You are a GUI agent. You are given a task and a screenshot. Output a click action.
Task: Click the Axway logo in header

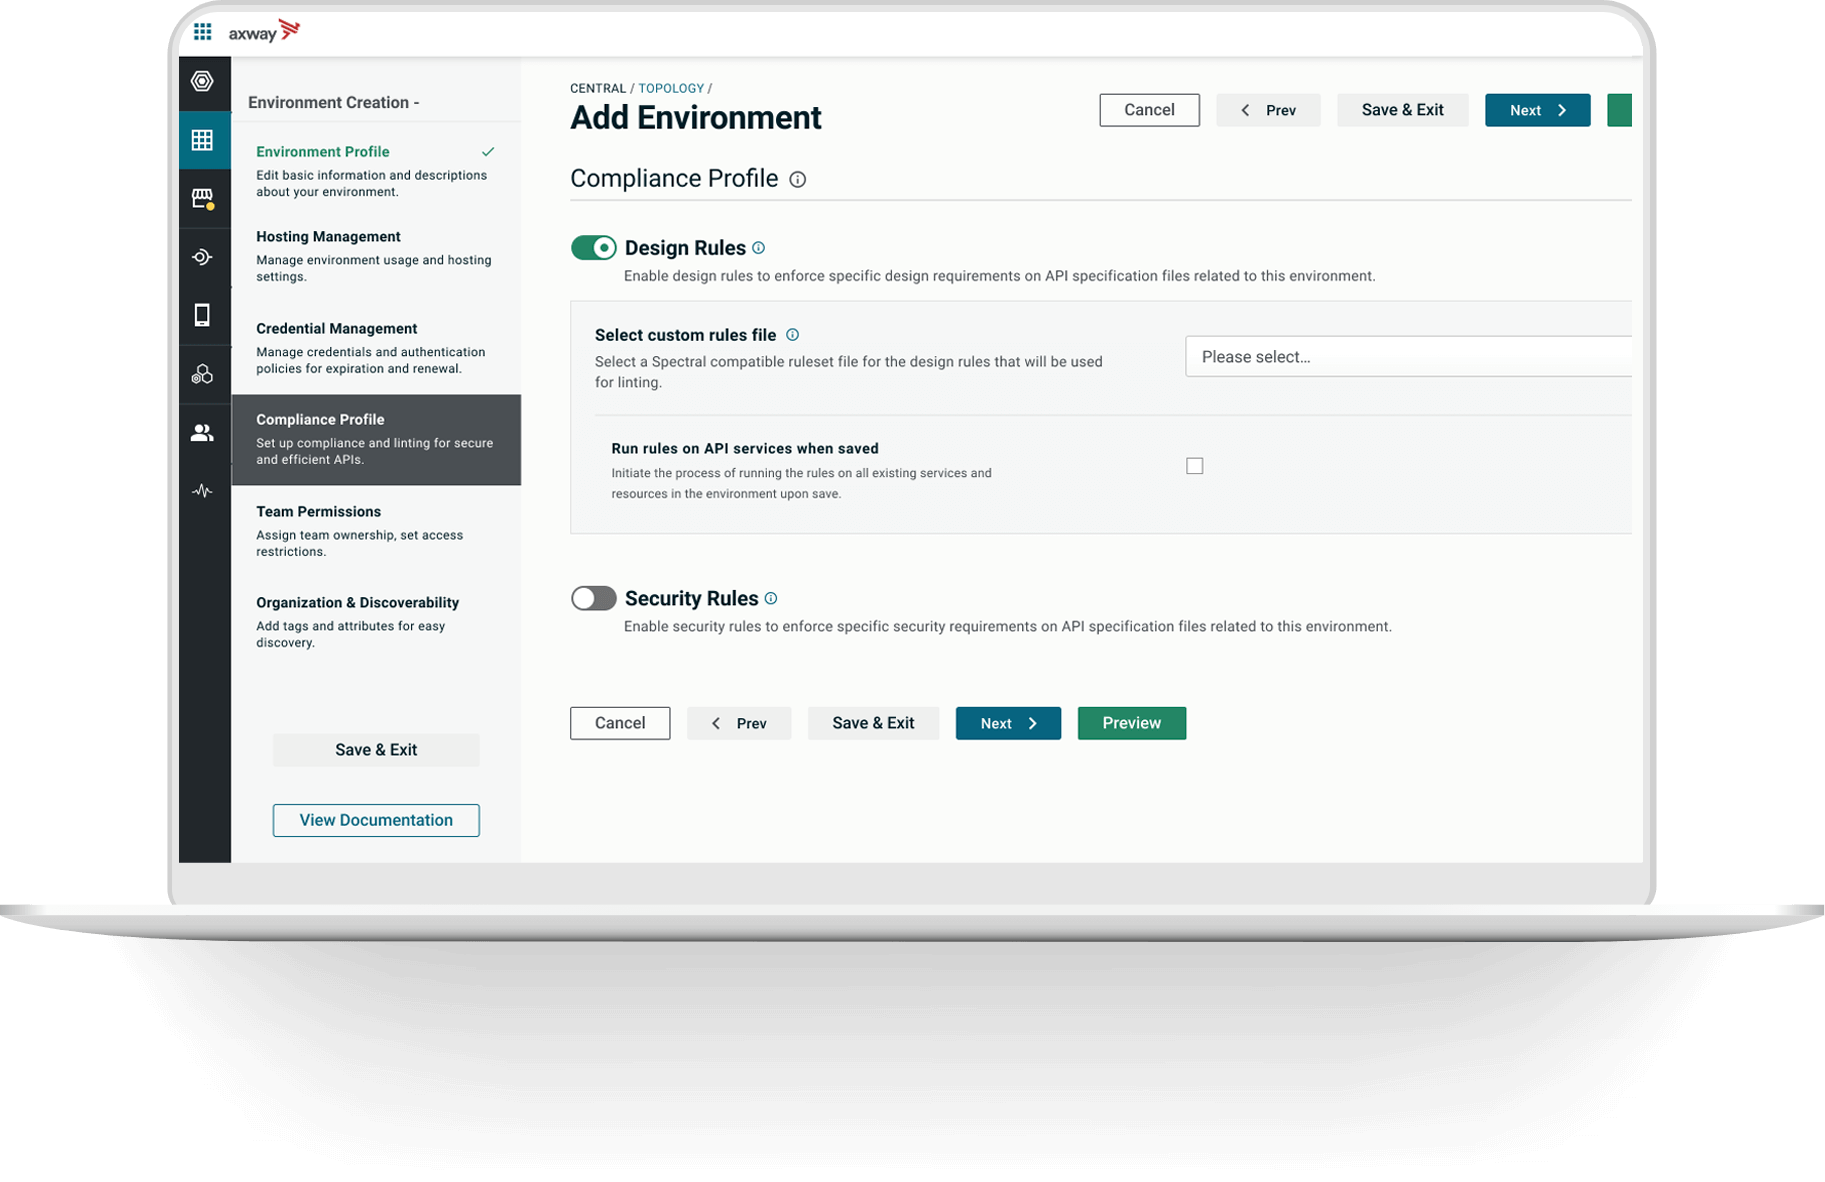264,32
